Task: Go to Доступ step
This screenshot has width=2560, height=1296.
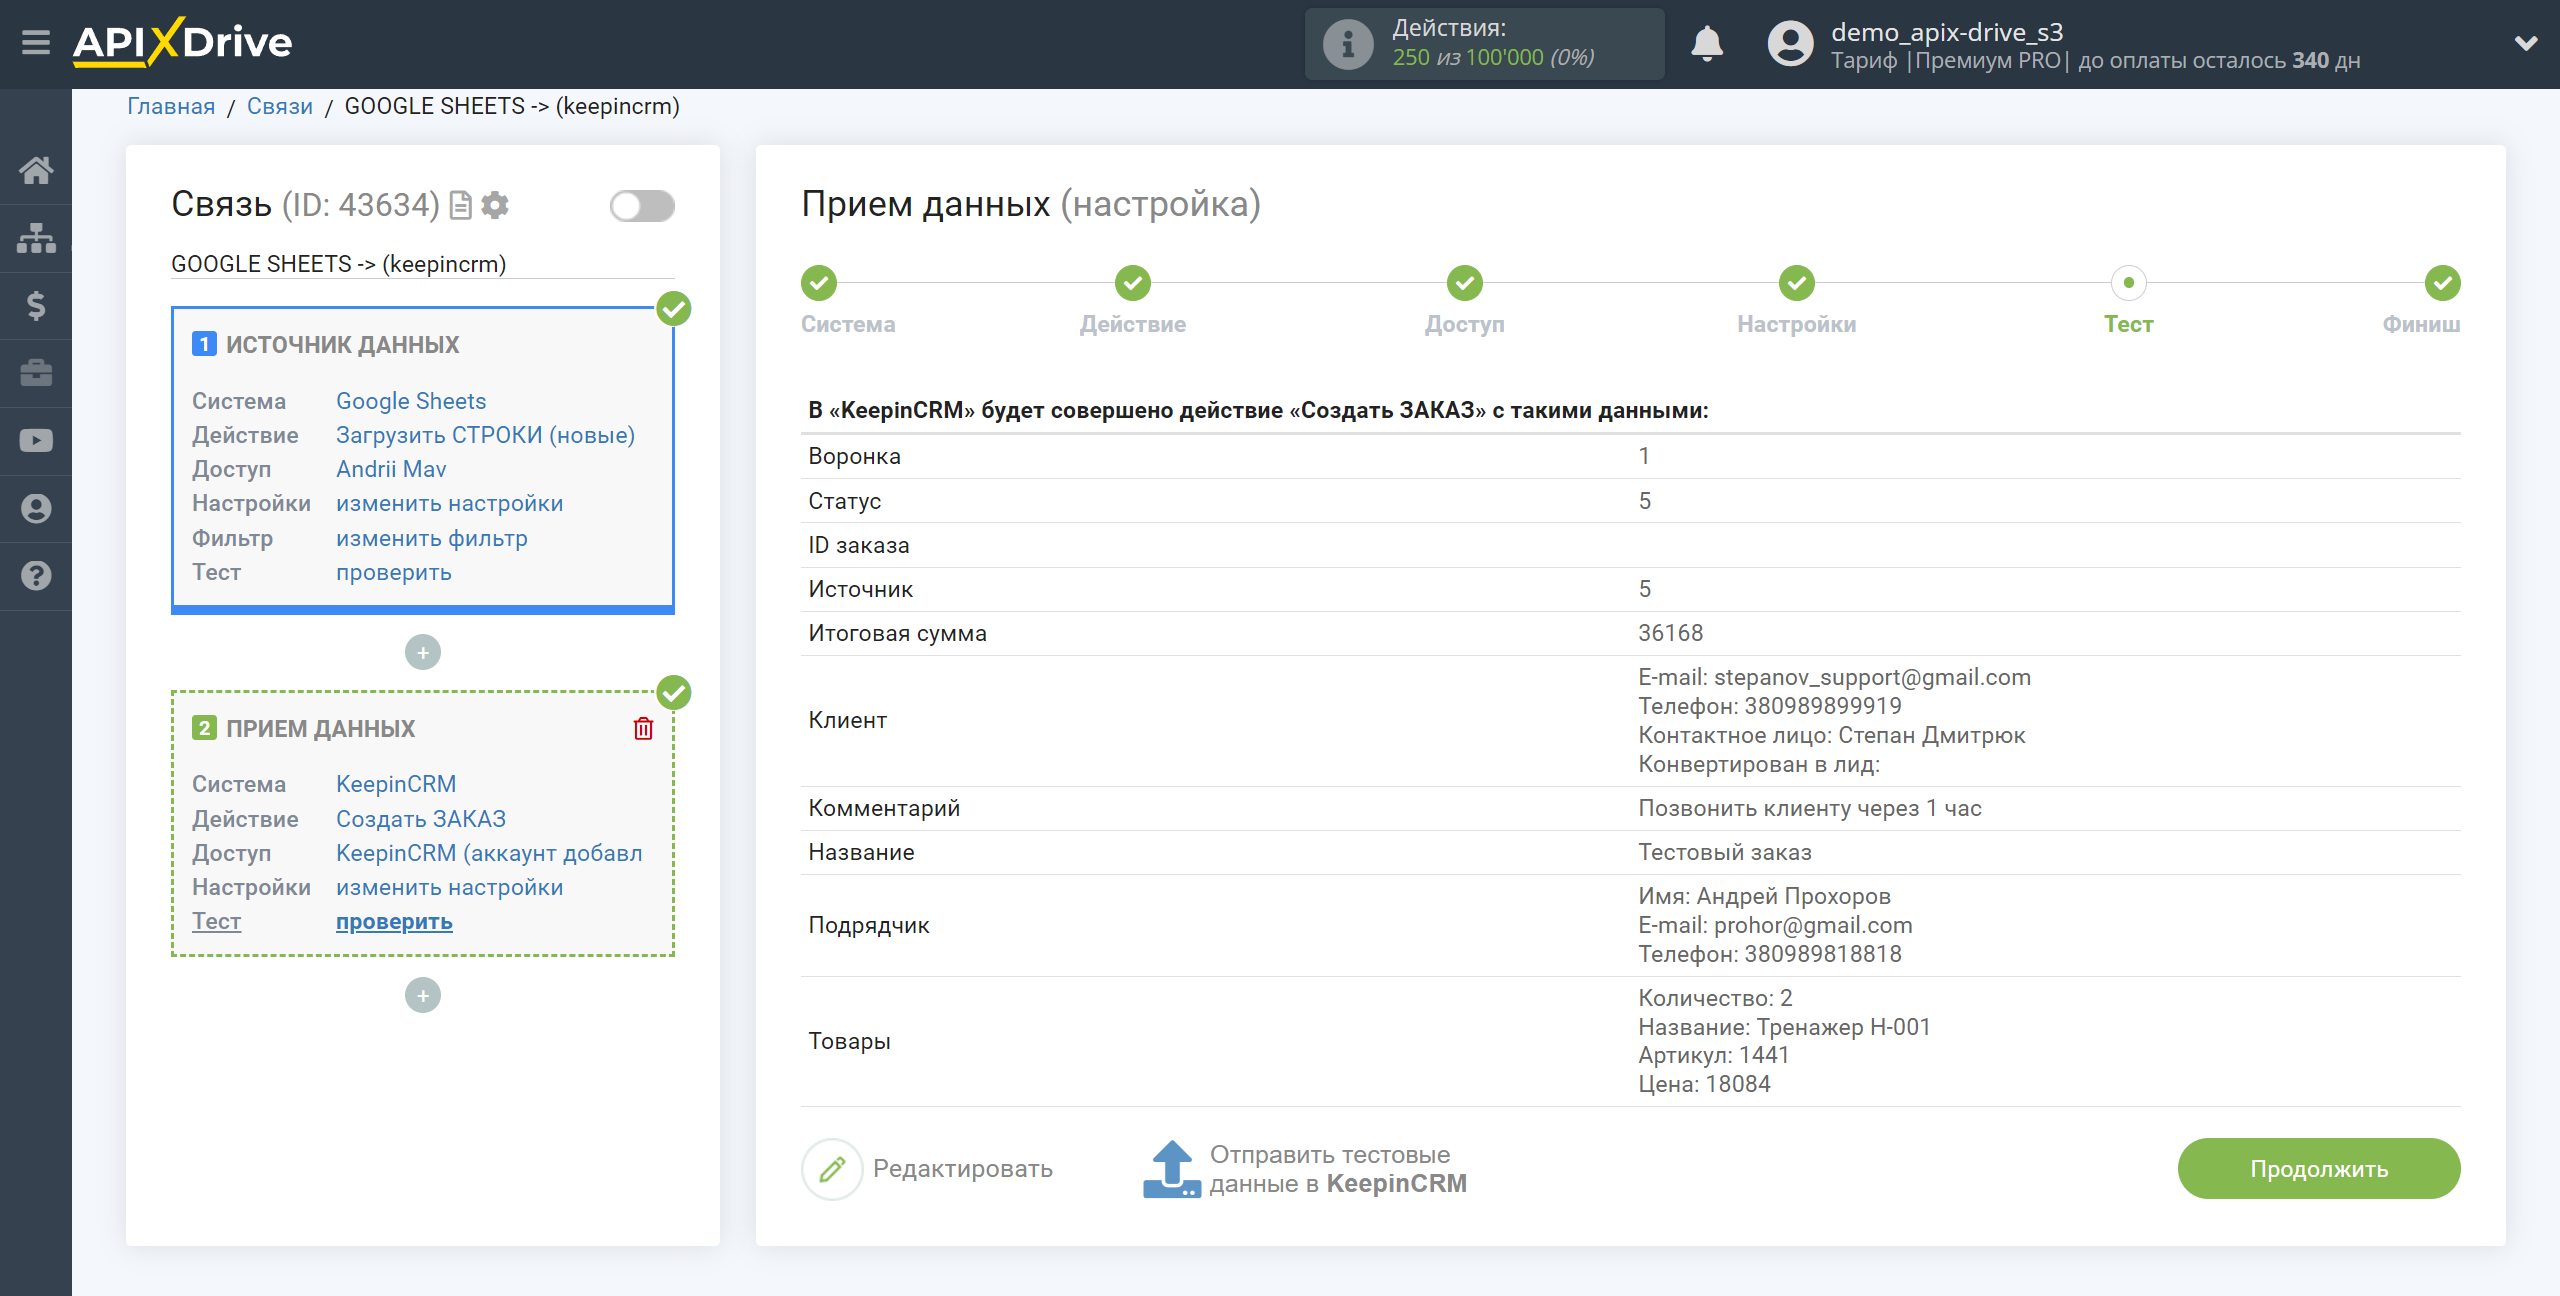Action: 1465,284
